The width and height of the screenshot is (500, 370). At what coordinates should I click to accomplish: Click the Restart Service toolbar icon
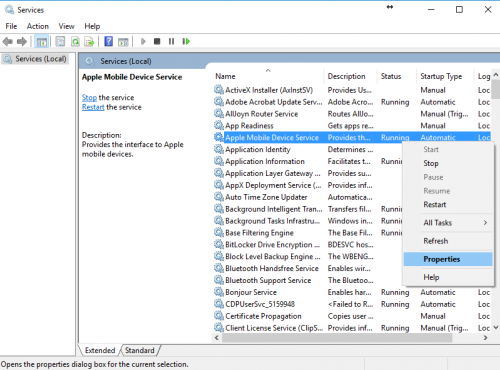(x=186, y=41)
